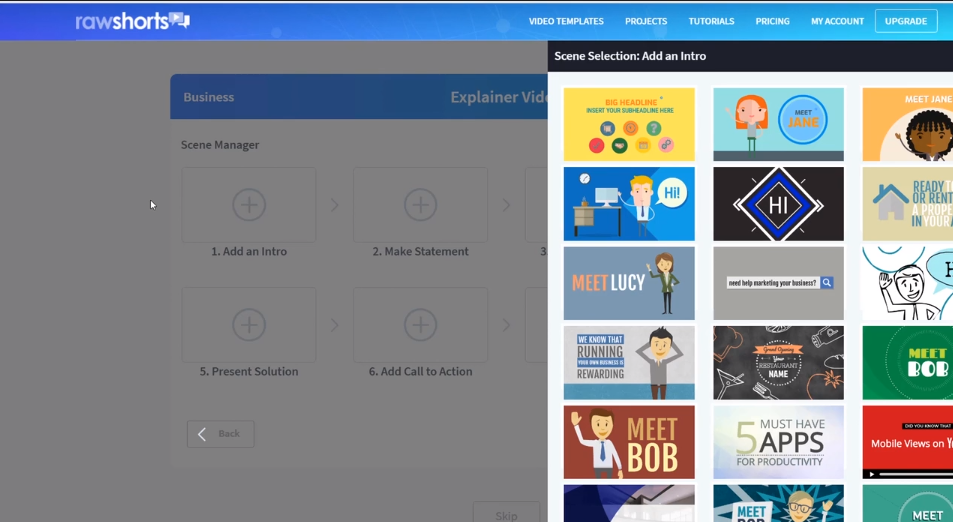Choose the Meet Jane redhead intro scene

[779, 125]
